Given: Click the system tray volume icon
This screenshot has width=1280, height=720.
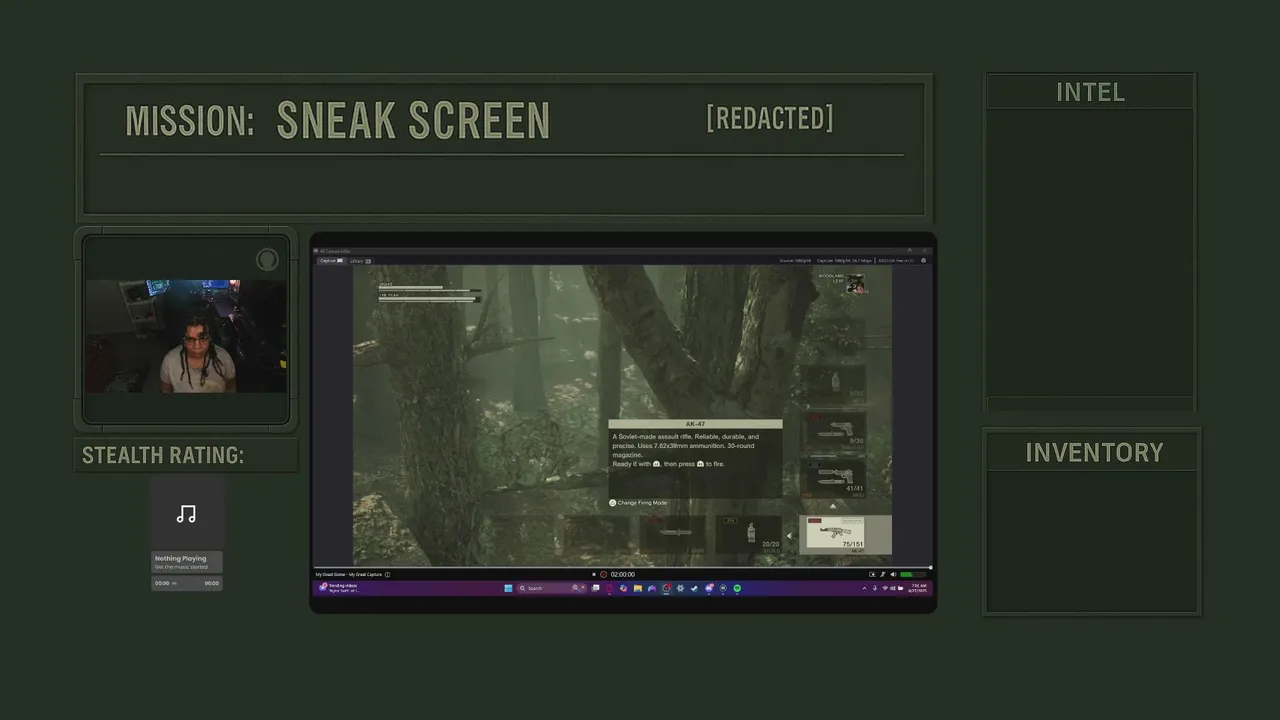Looking at the screenshot, I should tap(892, 588).
